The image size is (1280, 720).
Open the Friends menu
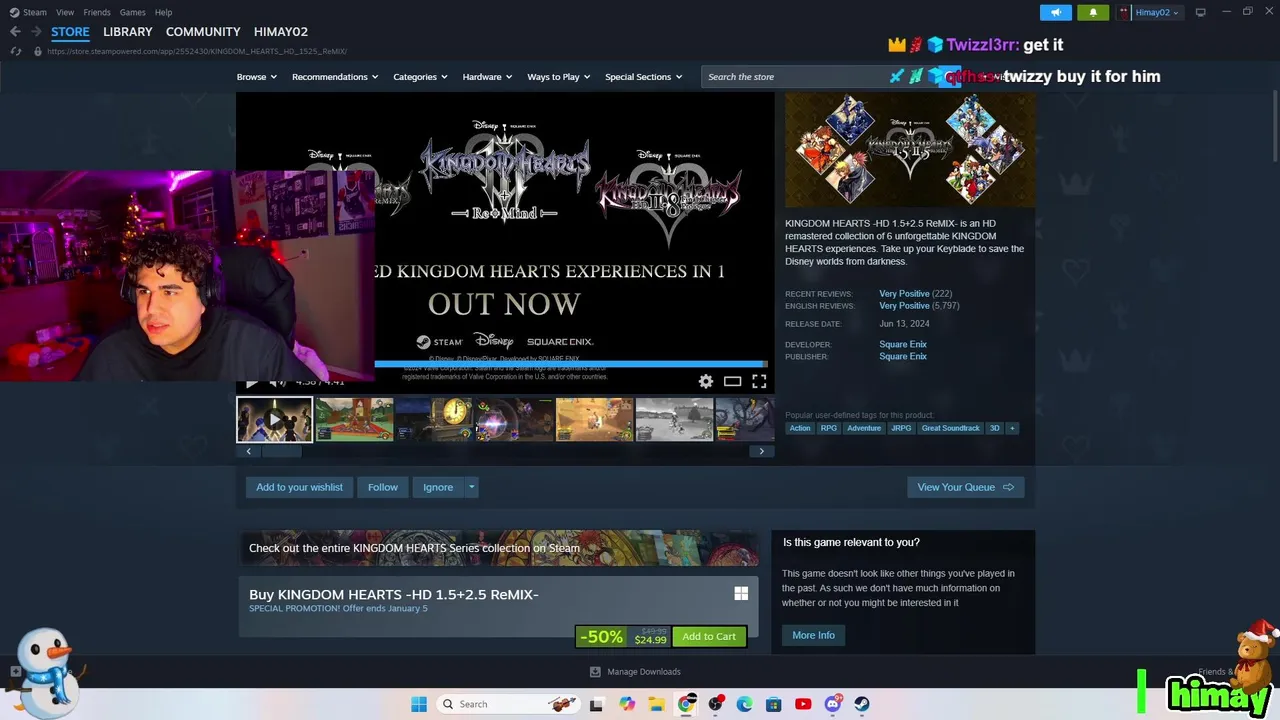97,12
